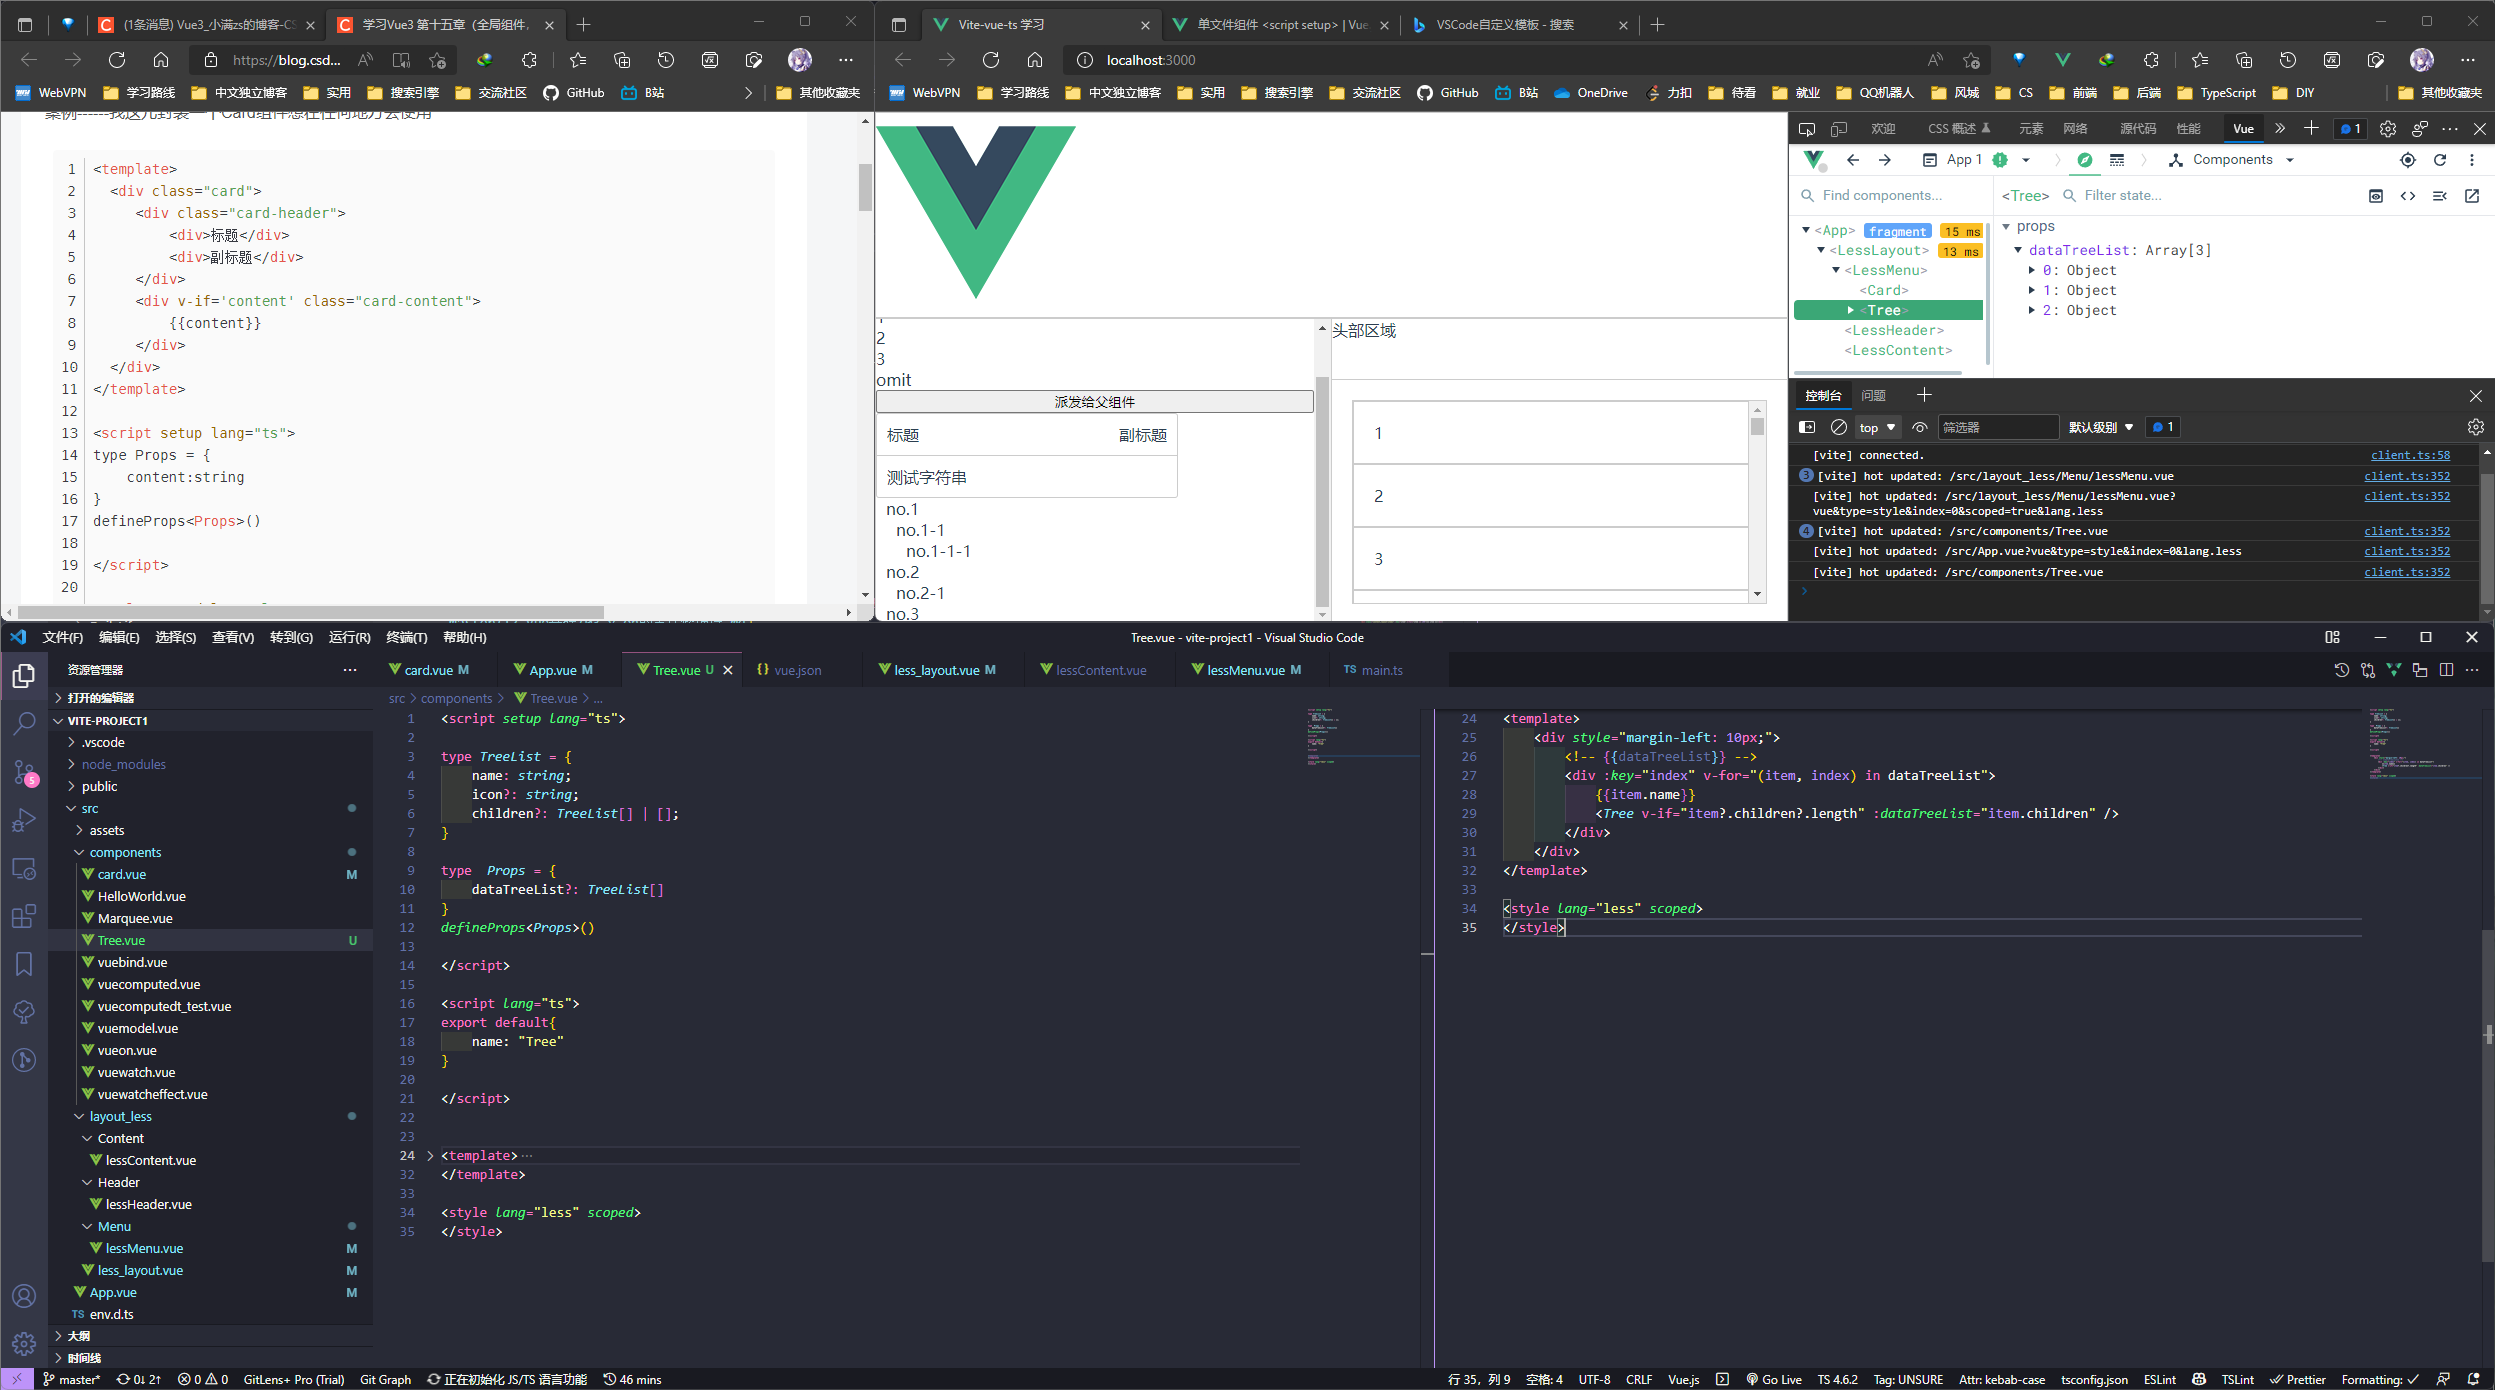
Task: Toggle Prettier in VS Code status bar
Action: tap(2298, 1379)
